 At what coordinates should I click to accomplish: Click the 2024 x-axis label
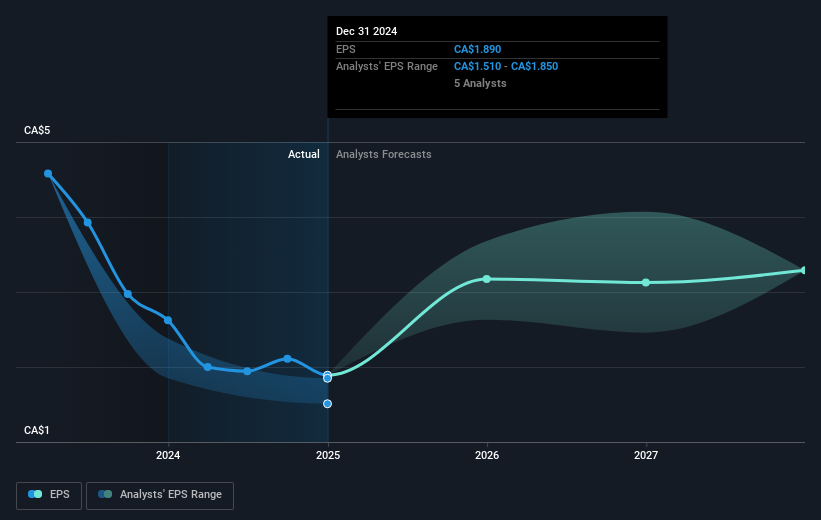coord(168,455)
